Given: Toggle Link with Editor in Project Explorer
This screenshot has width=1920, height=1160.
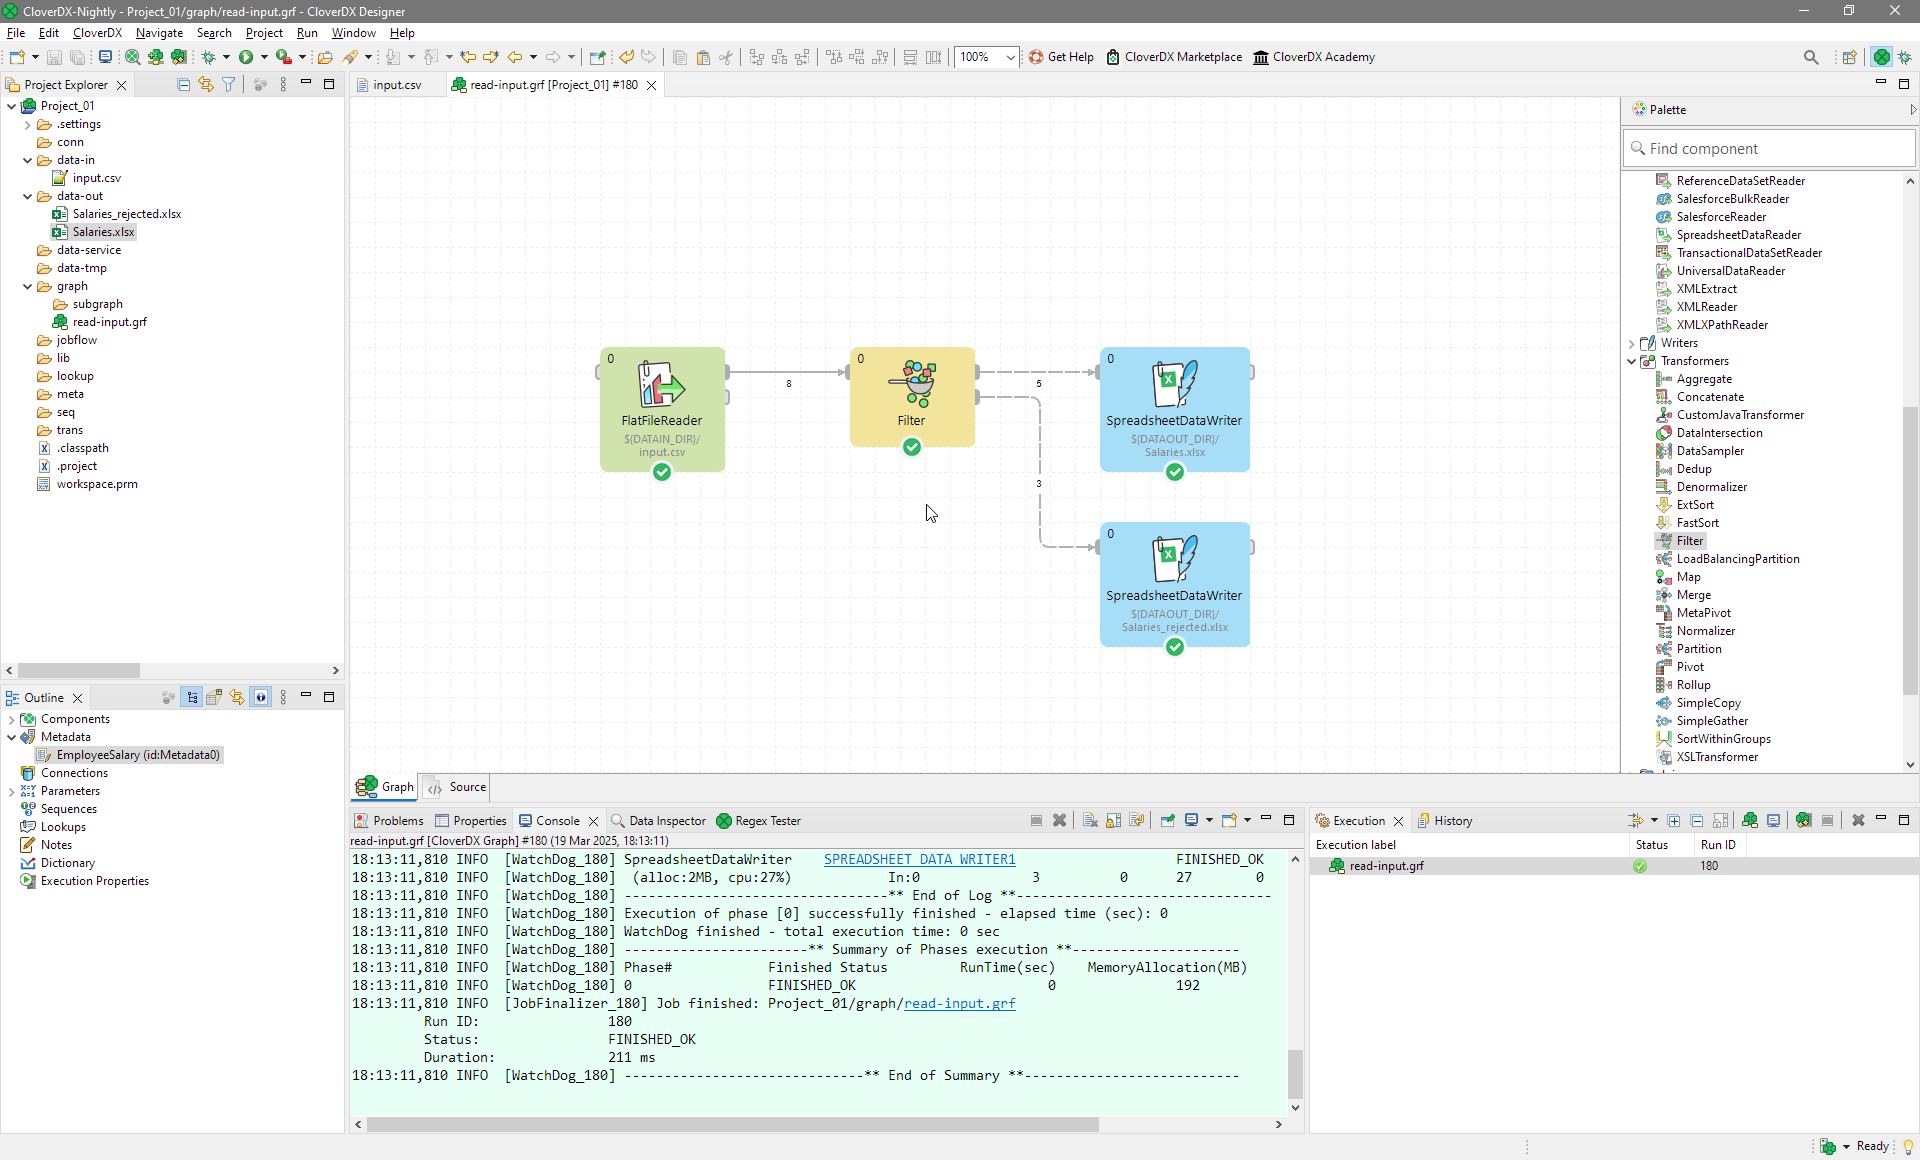Looking at the screenshot, I should [206, 85].
